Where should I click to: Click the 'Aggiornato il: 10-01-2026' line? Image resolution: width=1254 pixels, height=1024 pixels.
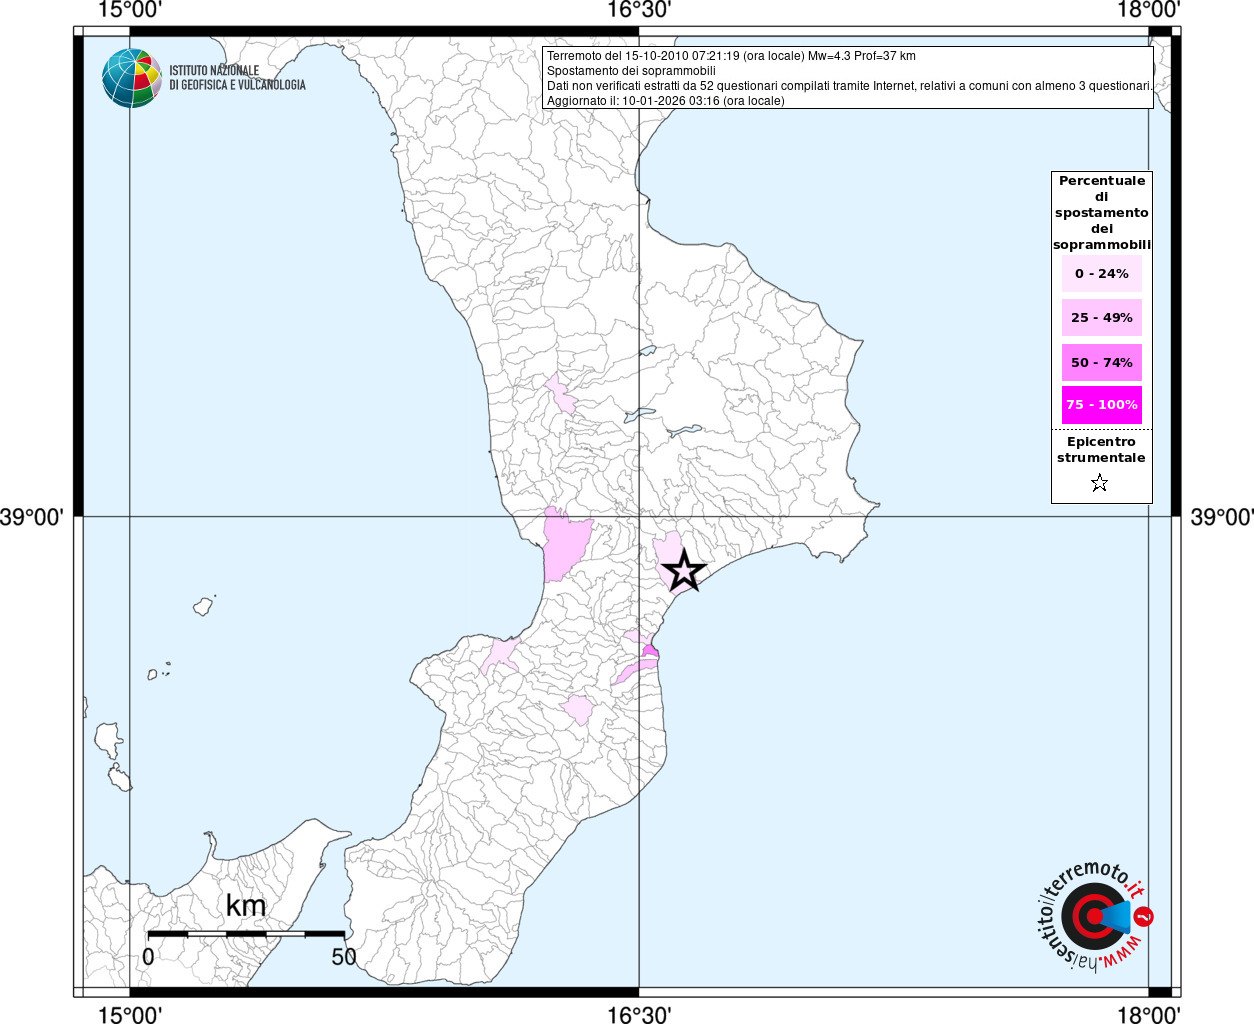tap(666, 101)
